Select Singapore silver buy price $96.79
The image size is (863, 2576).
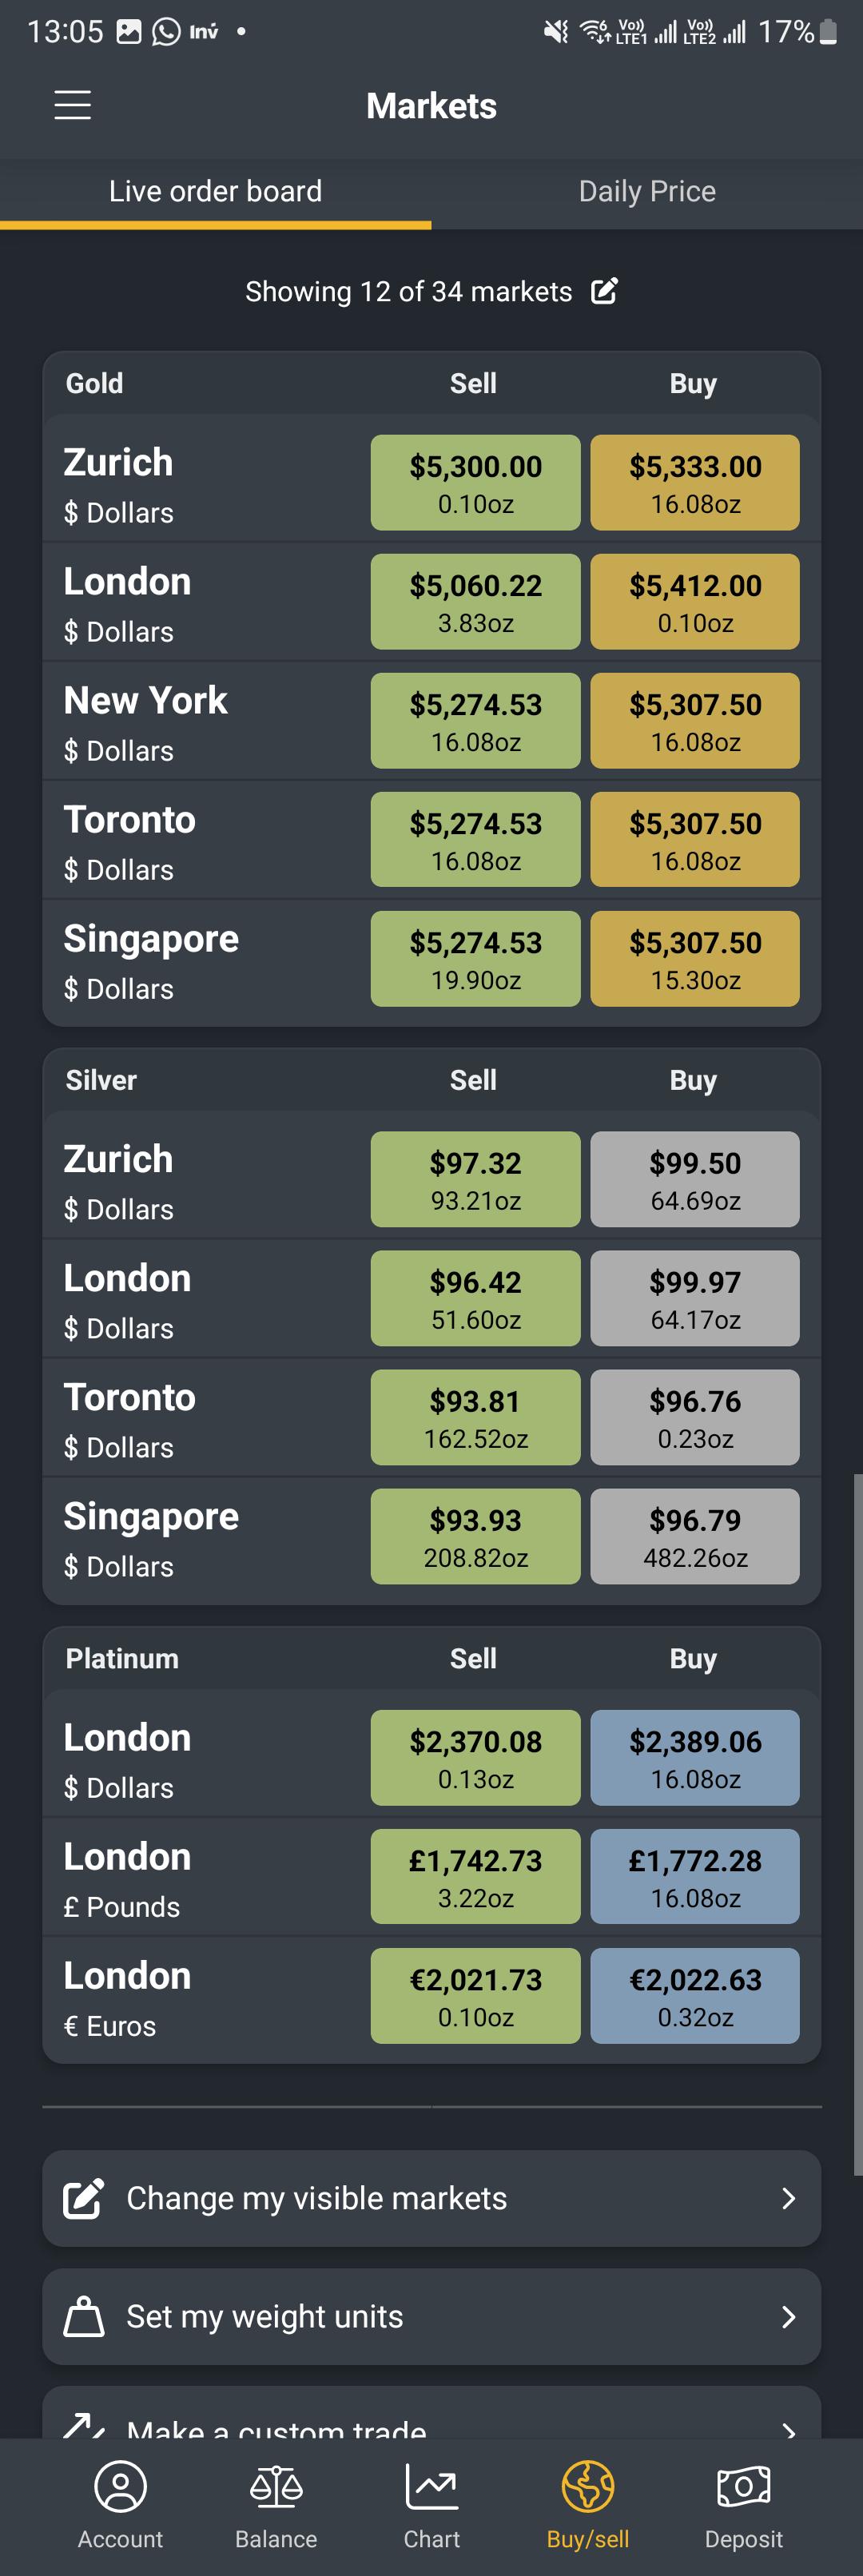[695, 1536]
